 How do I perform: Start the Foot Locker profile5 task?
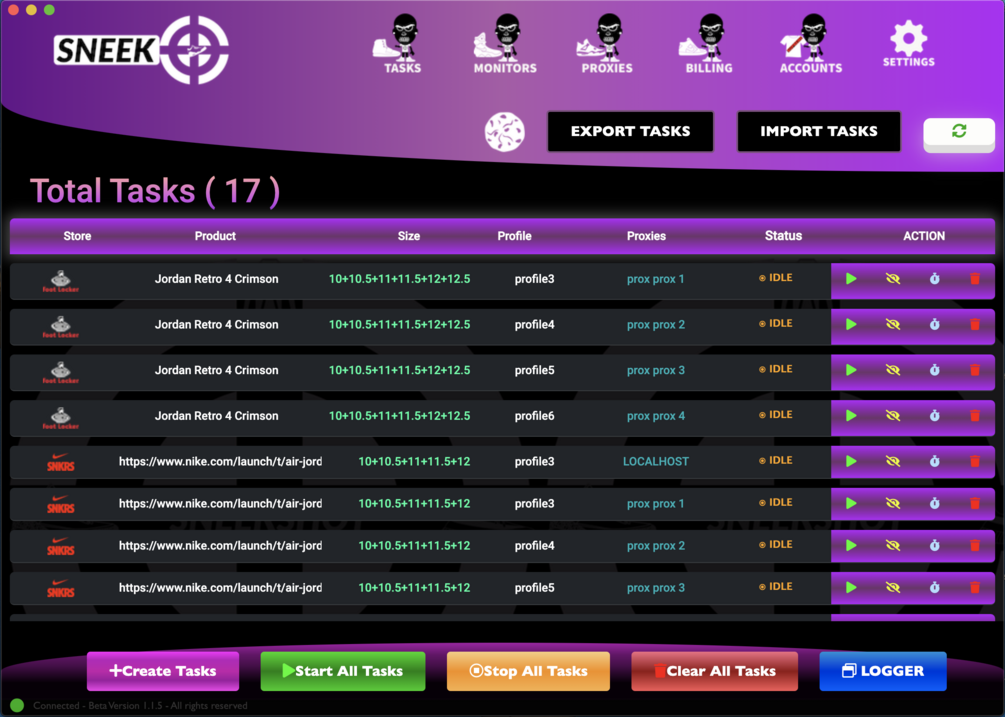[x=851, y=370]
